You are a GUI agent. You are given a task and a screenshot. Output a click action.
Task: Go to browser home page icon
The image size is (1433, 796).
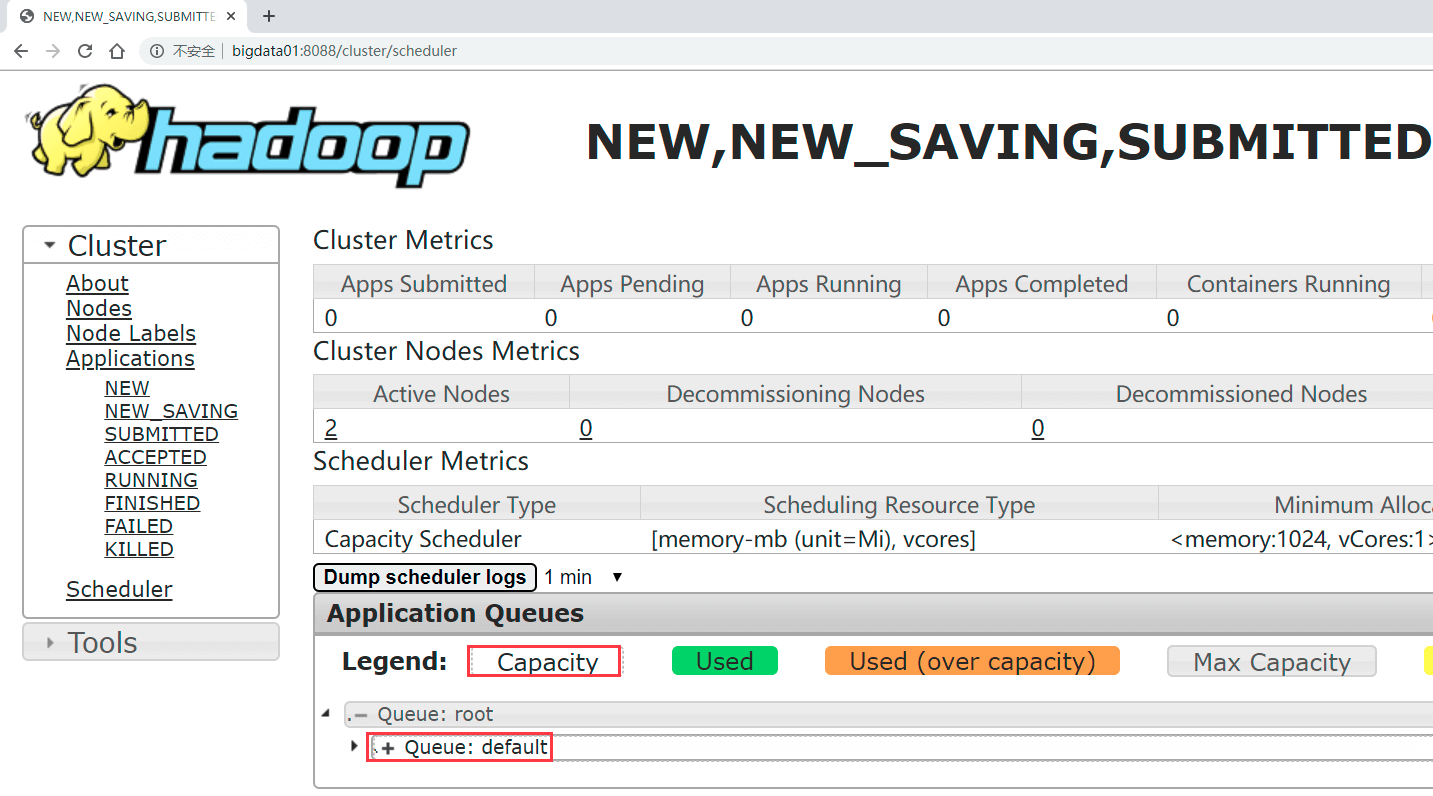(x=117, y=51)
